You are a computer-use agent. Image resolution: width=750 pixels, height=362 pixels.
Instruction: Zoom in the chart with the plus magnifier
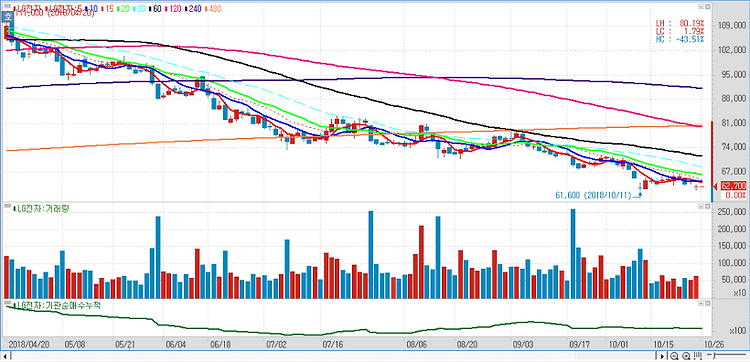[x=686, y=356]
